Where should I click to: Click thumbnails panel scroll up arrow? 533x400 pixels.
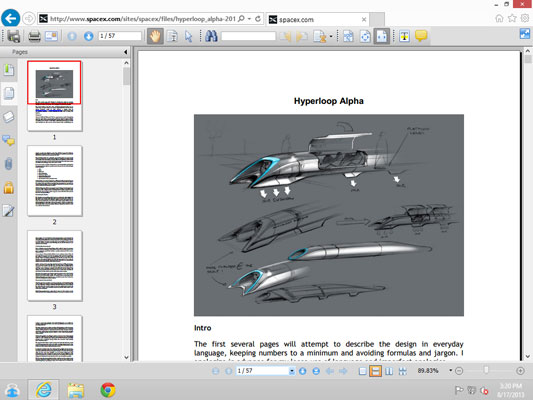pos(126,63)
